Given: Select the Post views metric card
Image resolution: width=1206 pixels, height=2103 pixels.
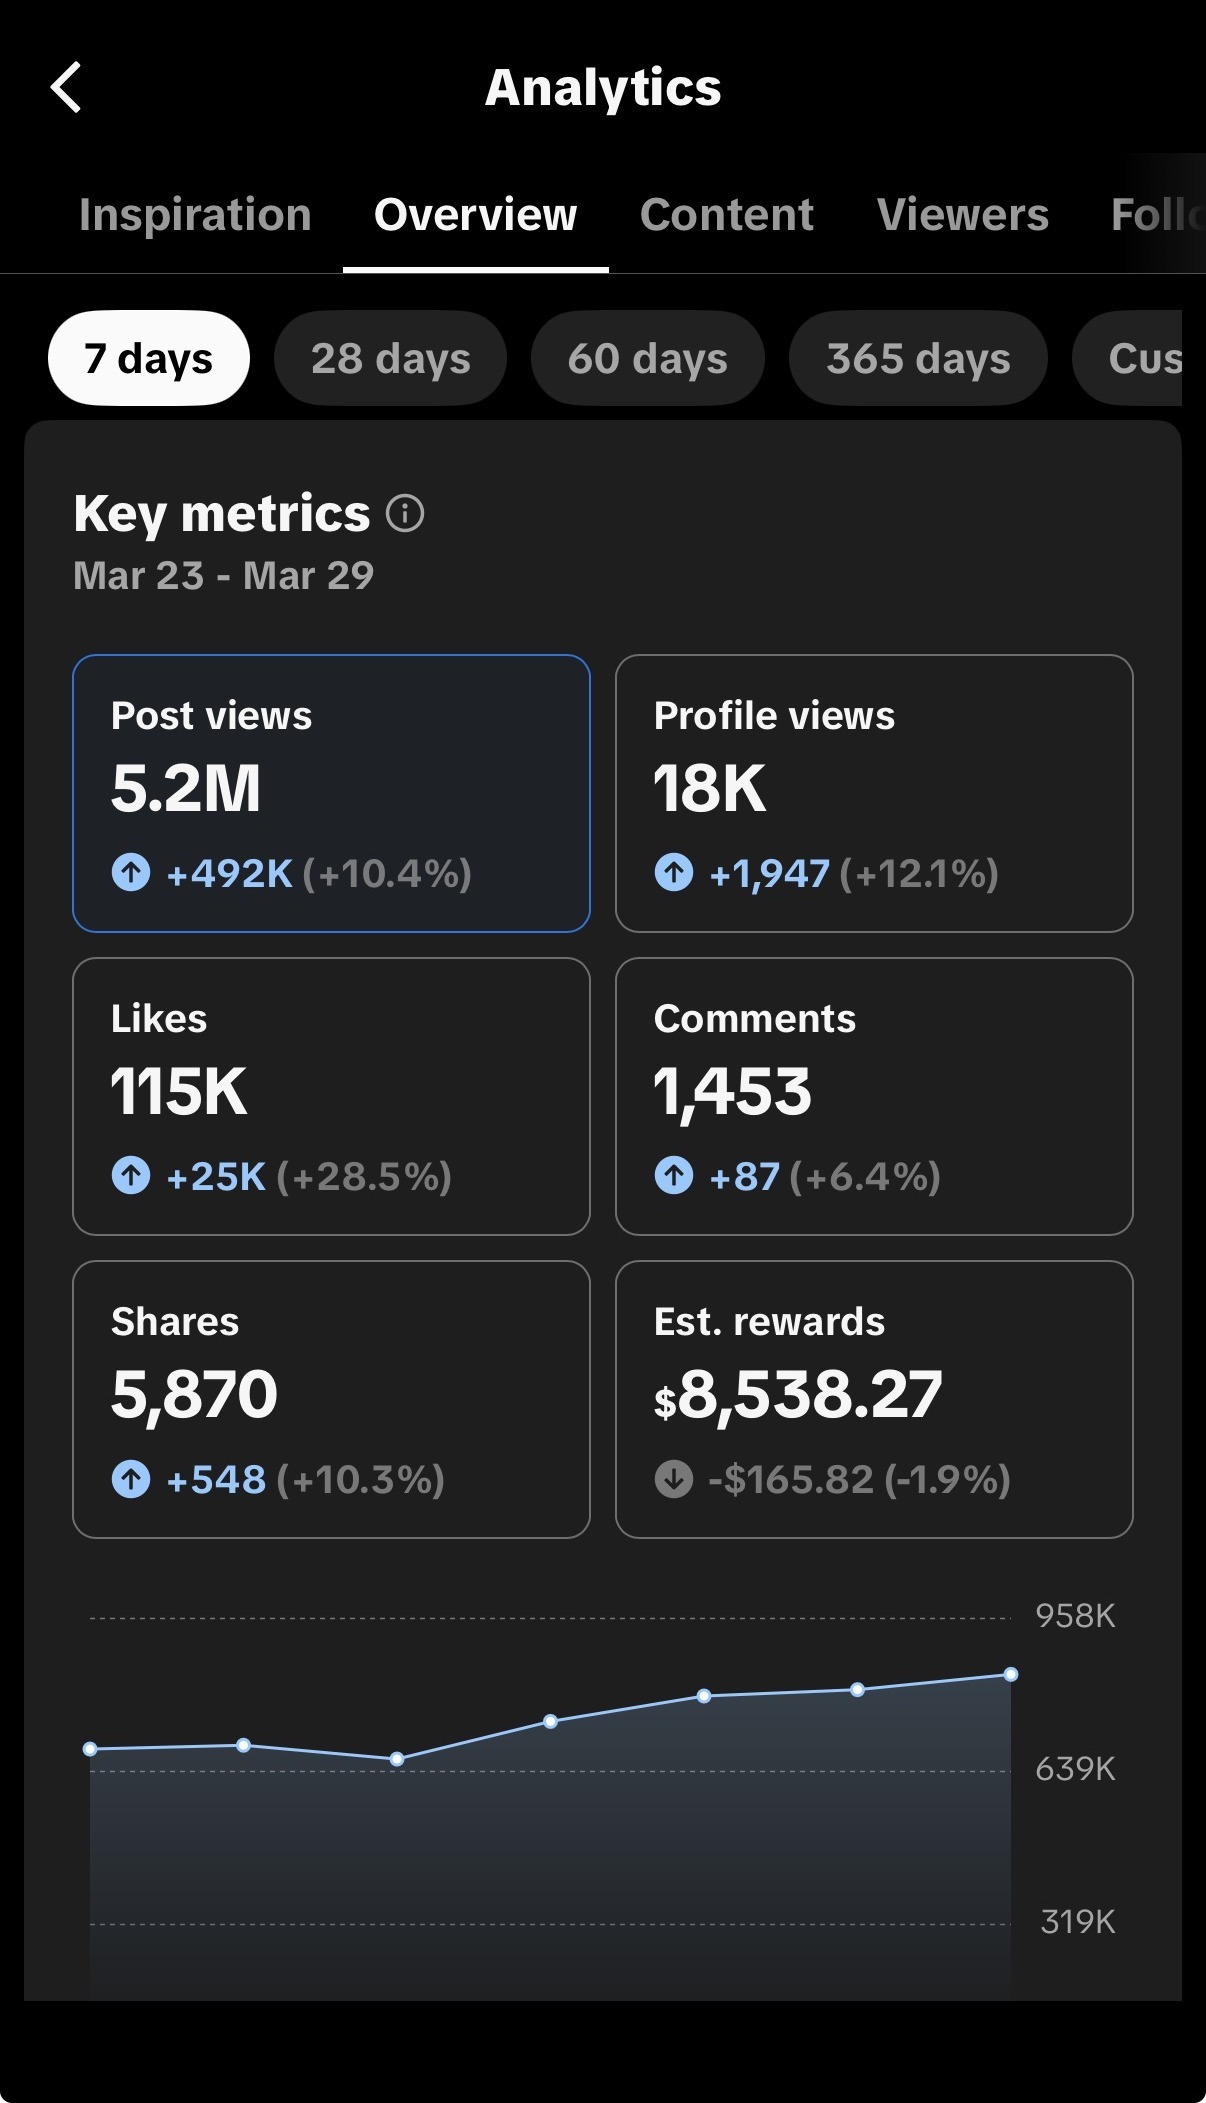Looking at the screenshot, I should [x=331, y=793].
